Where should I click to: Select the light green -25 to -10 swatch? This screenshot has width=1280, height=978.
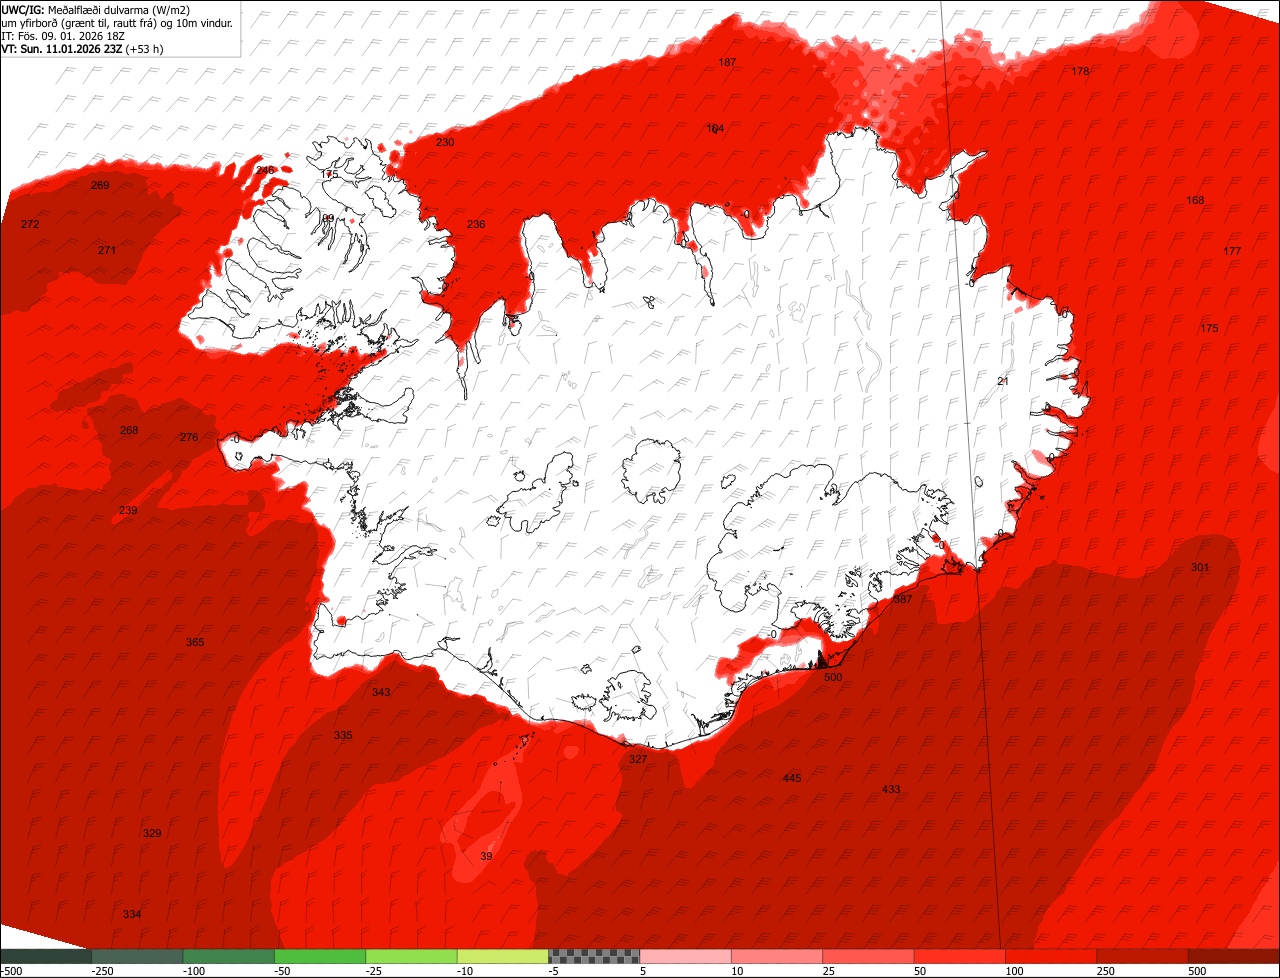(412, 957)
